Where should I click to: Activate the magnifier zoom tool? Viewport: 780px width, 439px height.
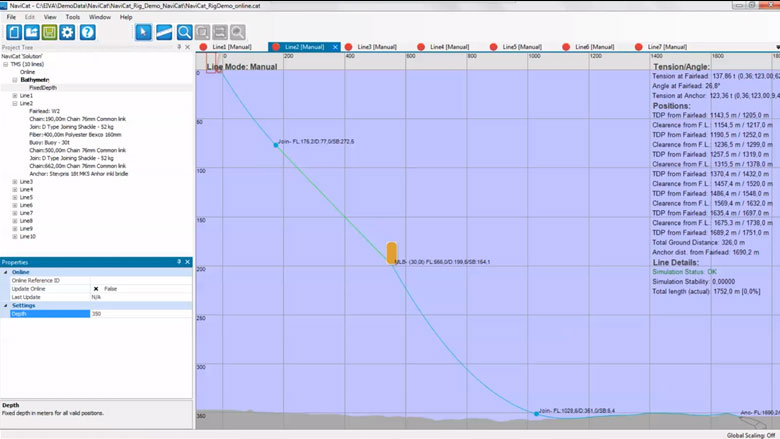coord(185,32)
